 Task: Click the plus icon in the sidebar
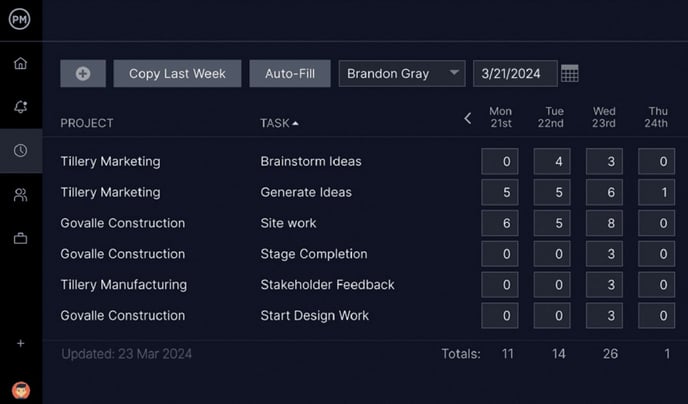(x=20, y=343)
